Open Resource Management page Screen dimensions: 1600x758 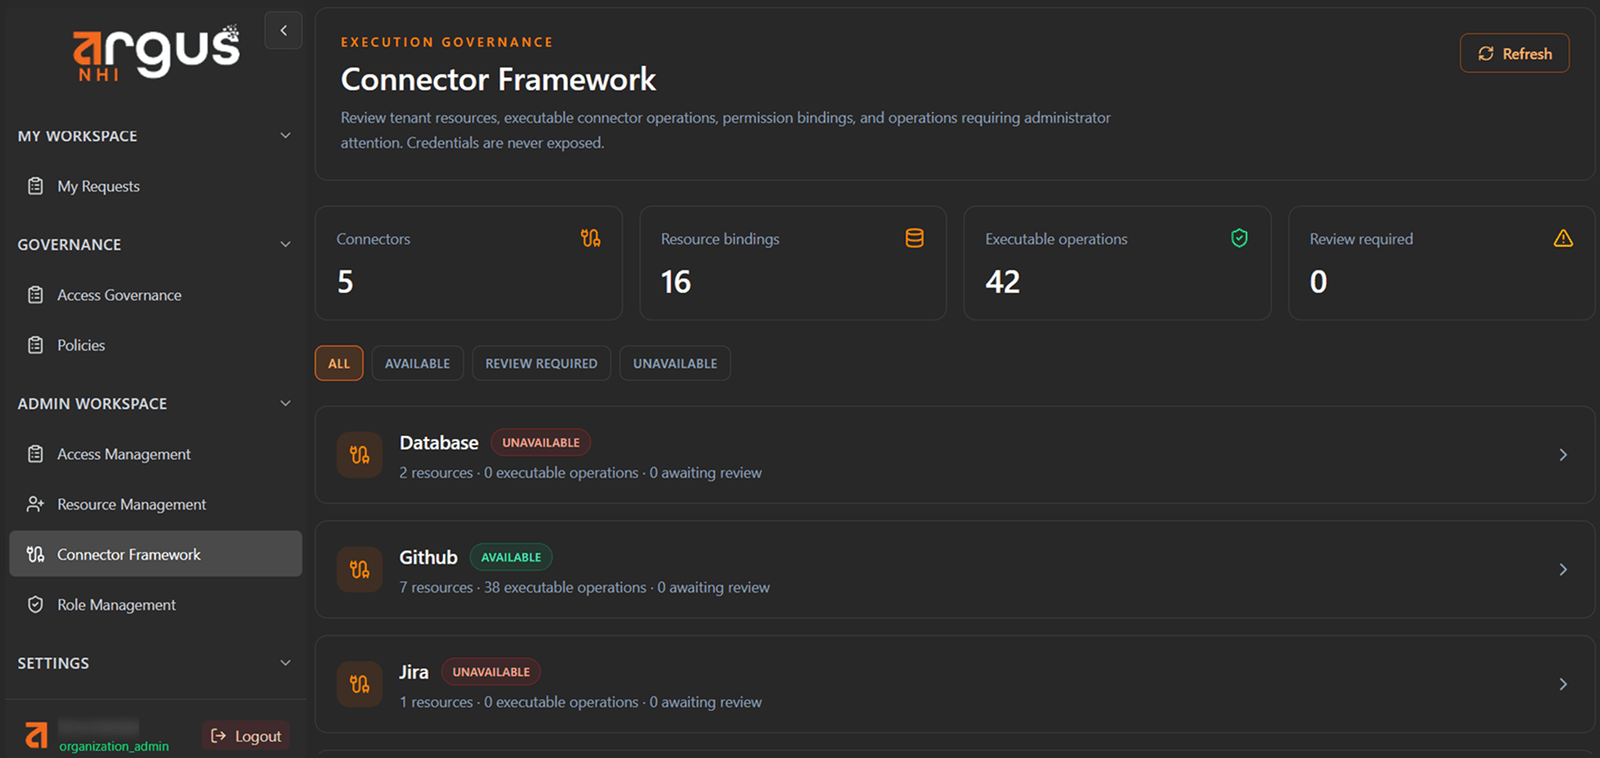click(x=156, y=504)
